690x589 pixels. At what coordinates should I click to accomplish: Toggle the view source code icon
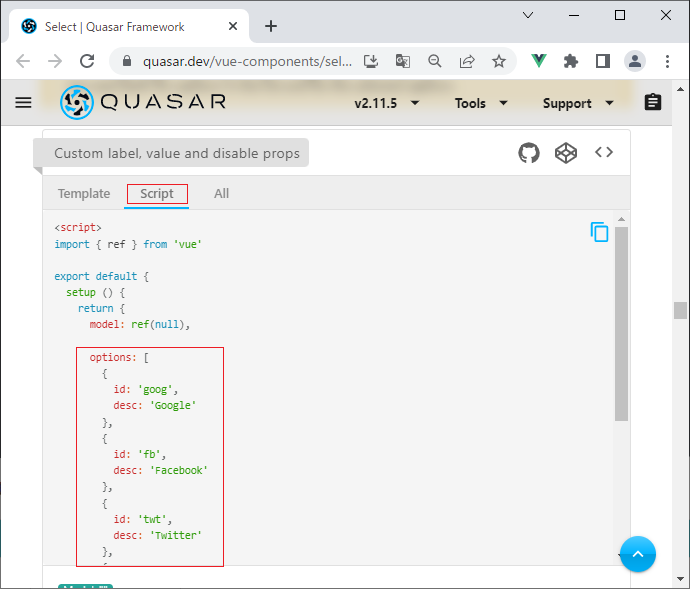tap(604, 152)
